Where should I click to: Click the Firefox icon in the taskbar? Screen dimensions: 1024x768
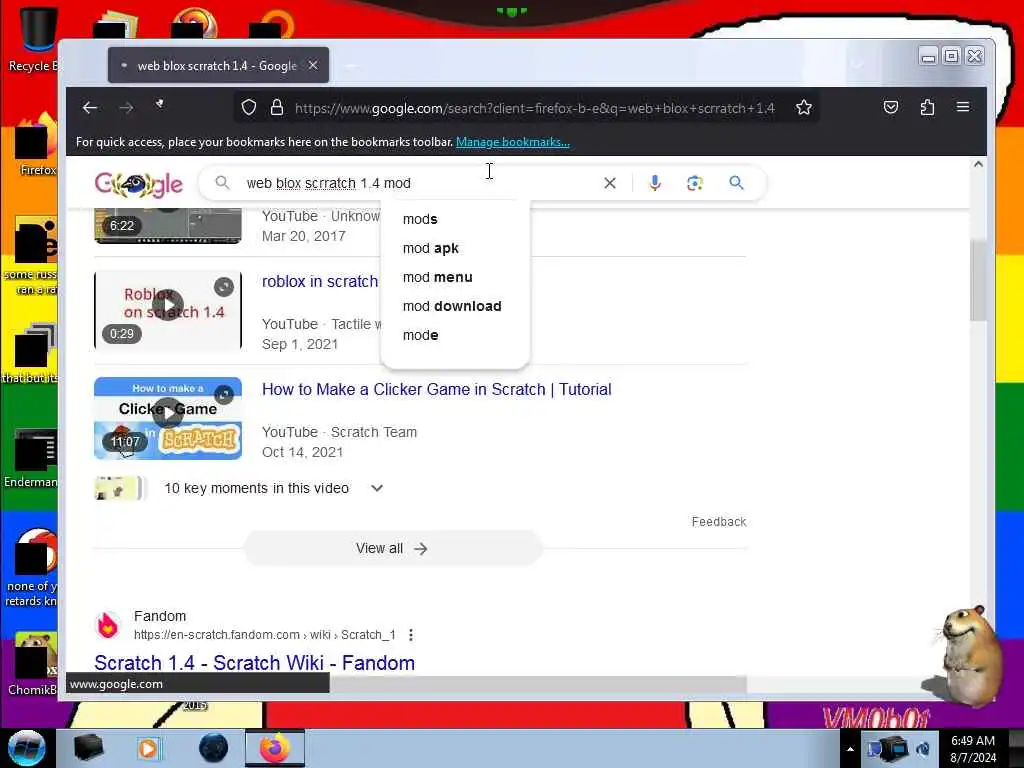click(x=275, y=748)
